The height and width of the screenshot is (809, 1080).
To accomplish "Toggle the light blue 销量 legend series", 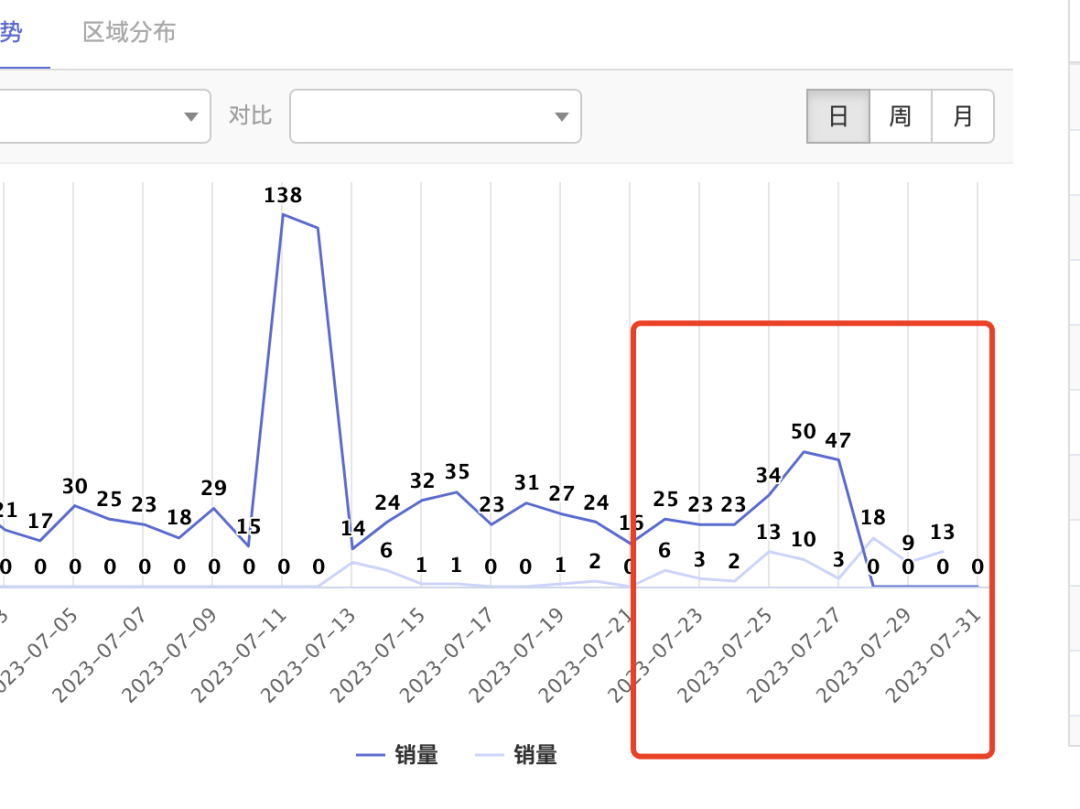I will pyautogui.click(x=535, y=755).
